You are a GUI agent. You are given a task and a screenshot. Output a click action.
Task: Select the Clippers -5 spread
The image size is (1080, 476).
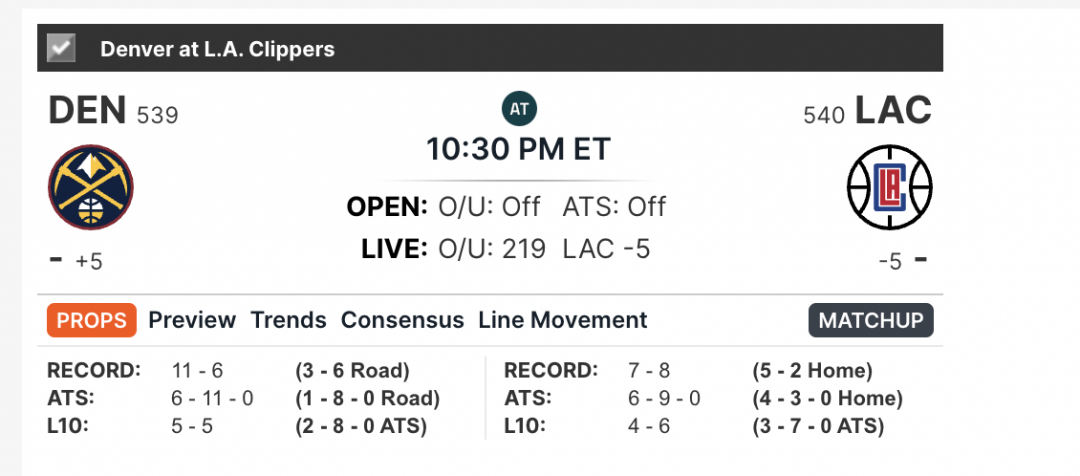890,262
